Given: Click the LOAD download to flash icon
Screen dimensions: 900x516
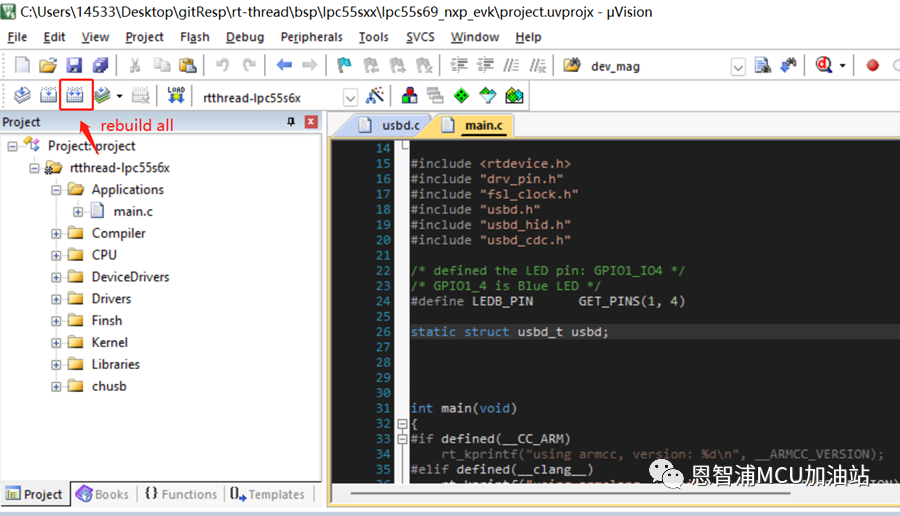Looking at the screenshot, I should click(176, 96).
